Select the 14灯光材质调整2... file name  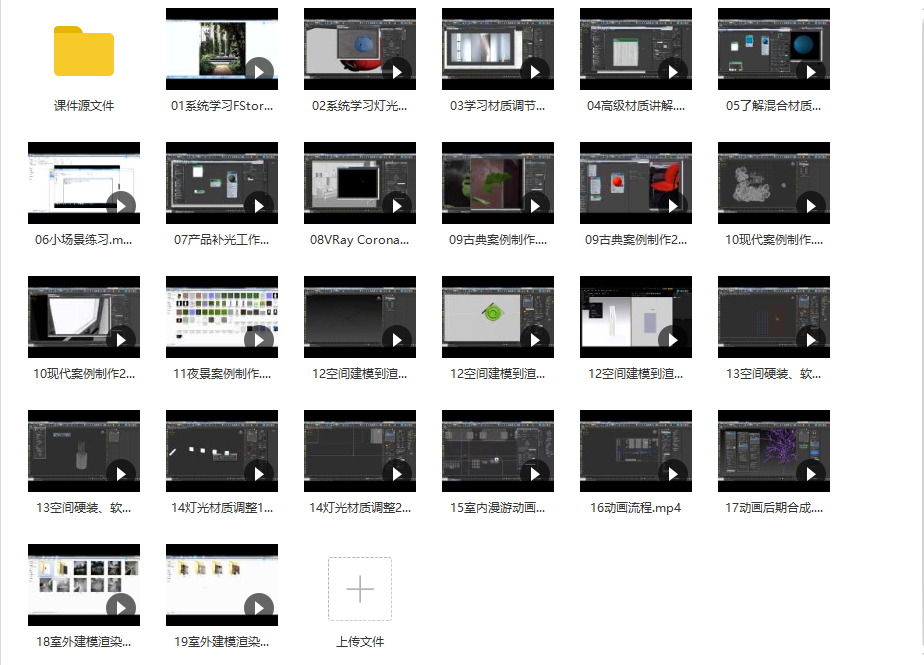[359, 508]
